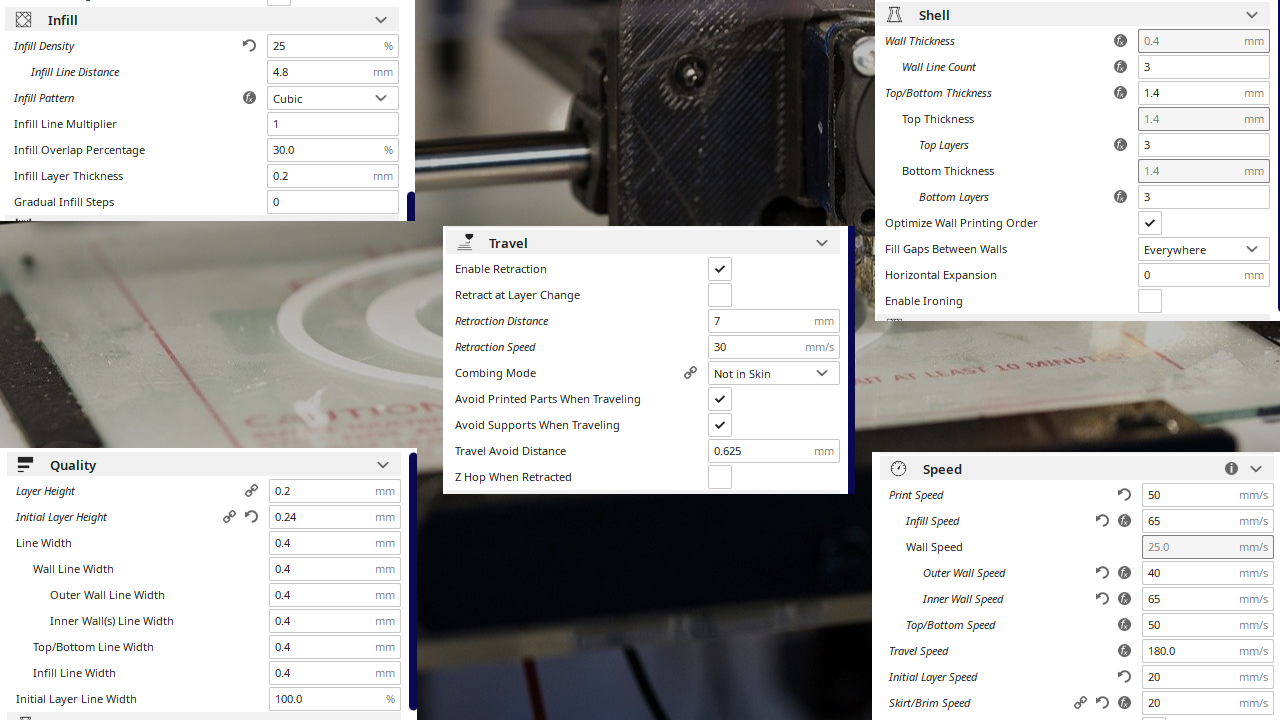Reset Print Speed to default

click(1124, 495)
